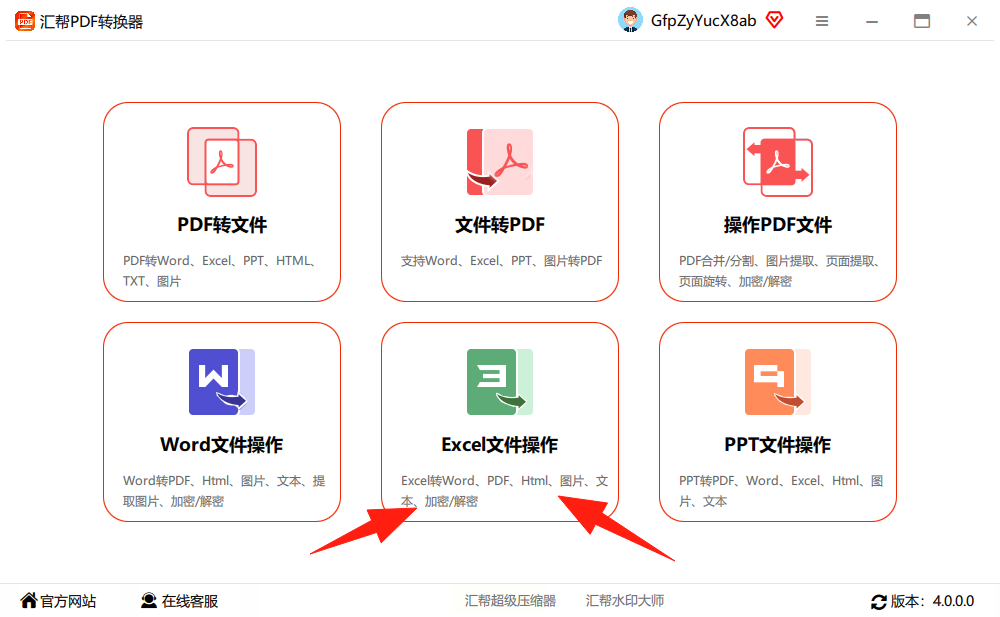Viewport: 1000px width, 617px height.
Task: Open 官方网站 link
Action: coord(58,601)
